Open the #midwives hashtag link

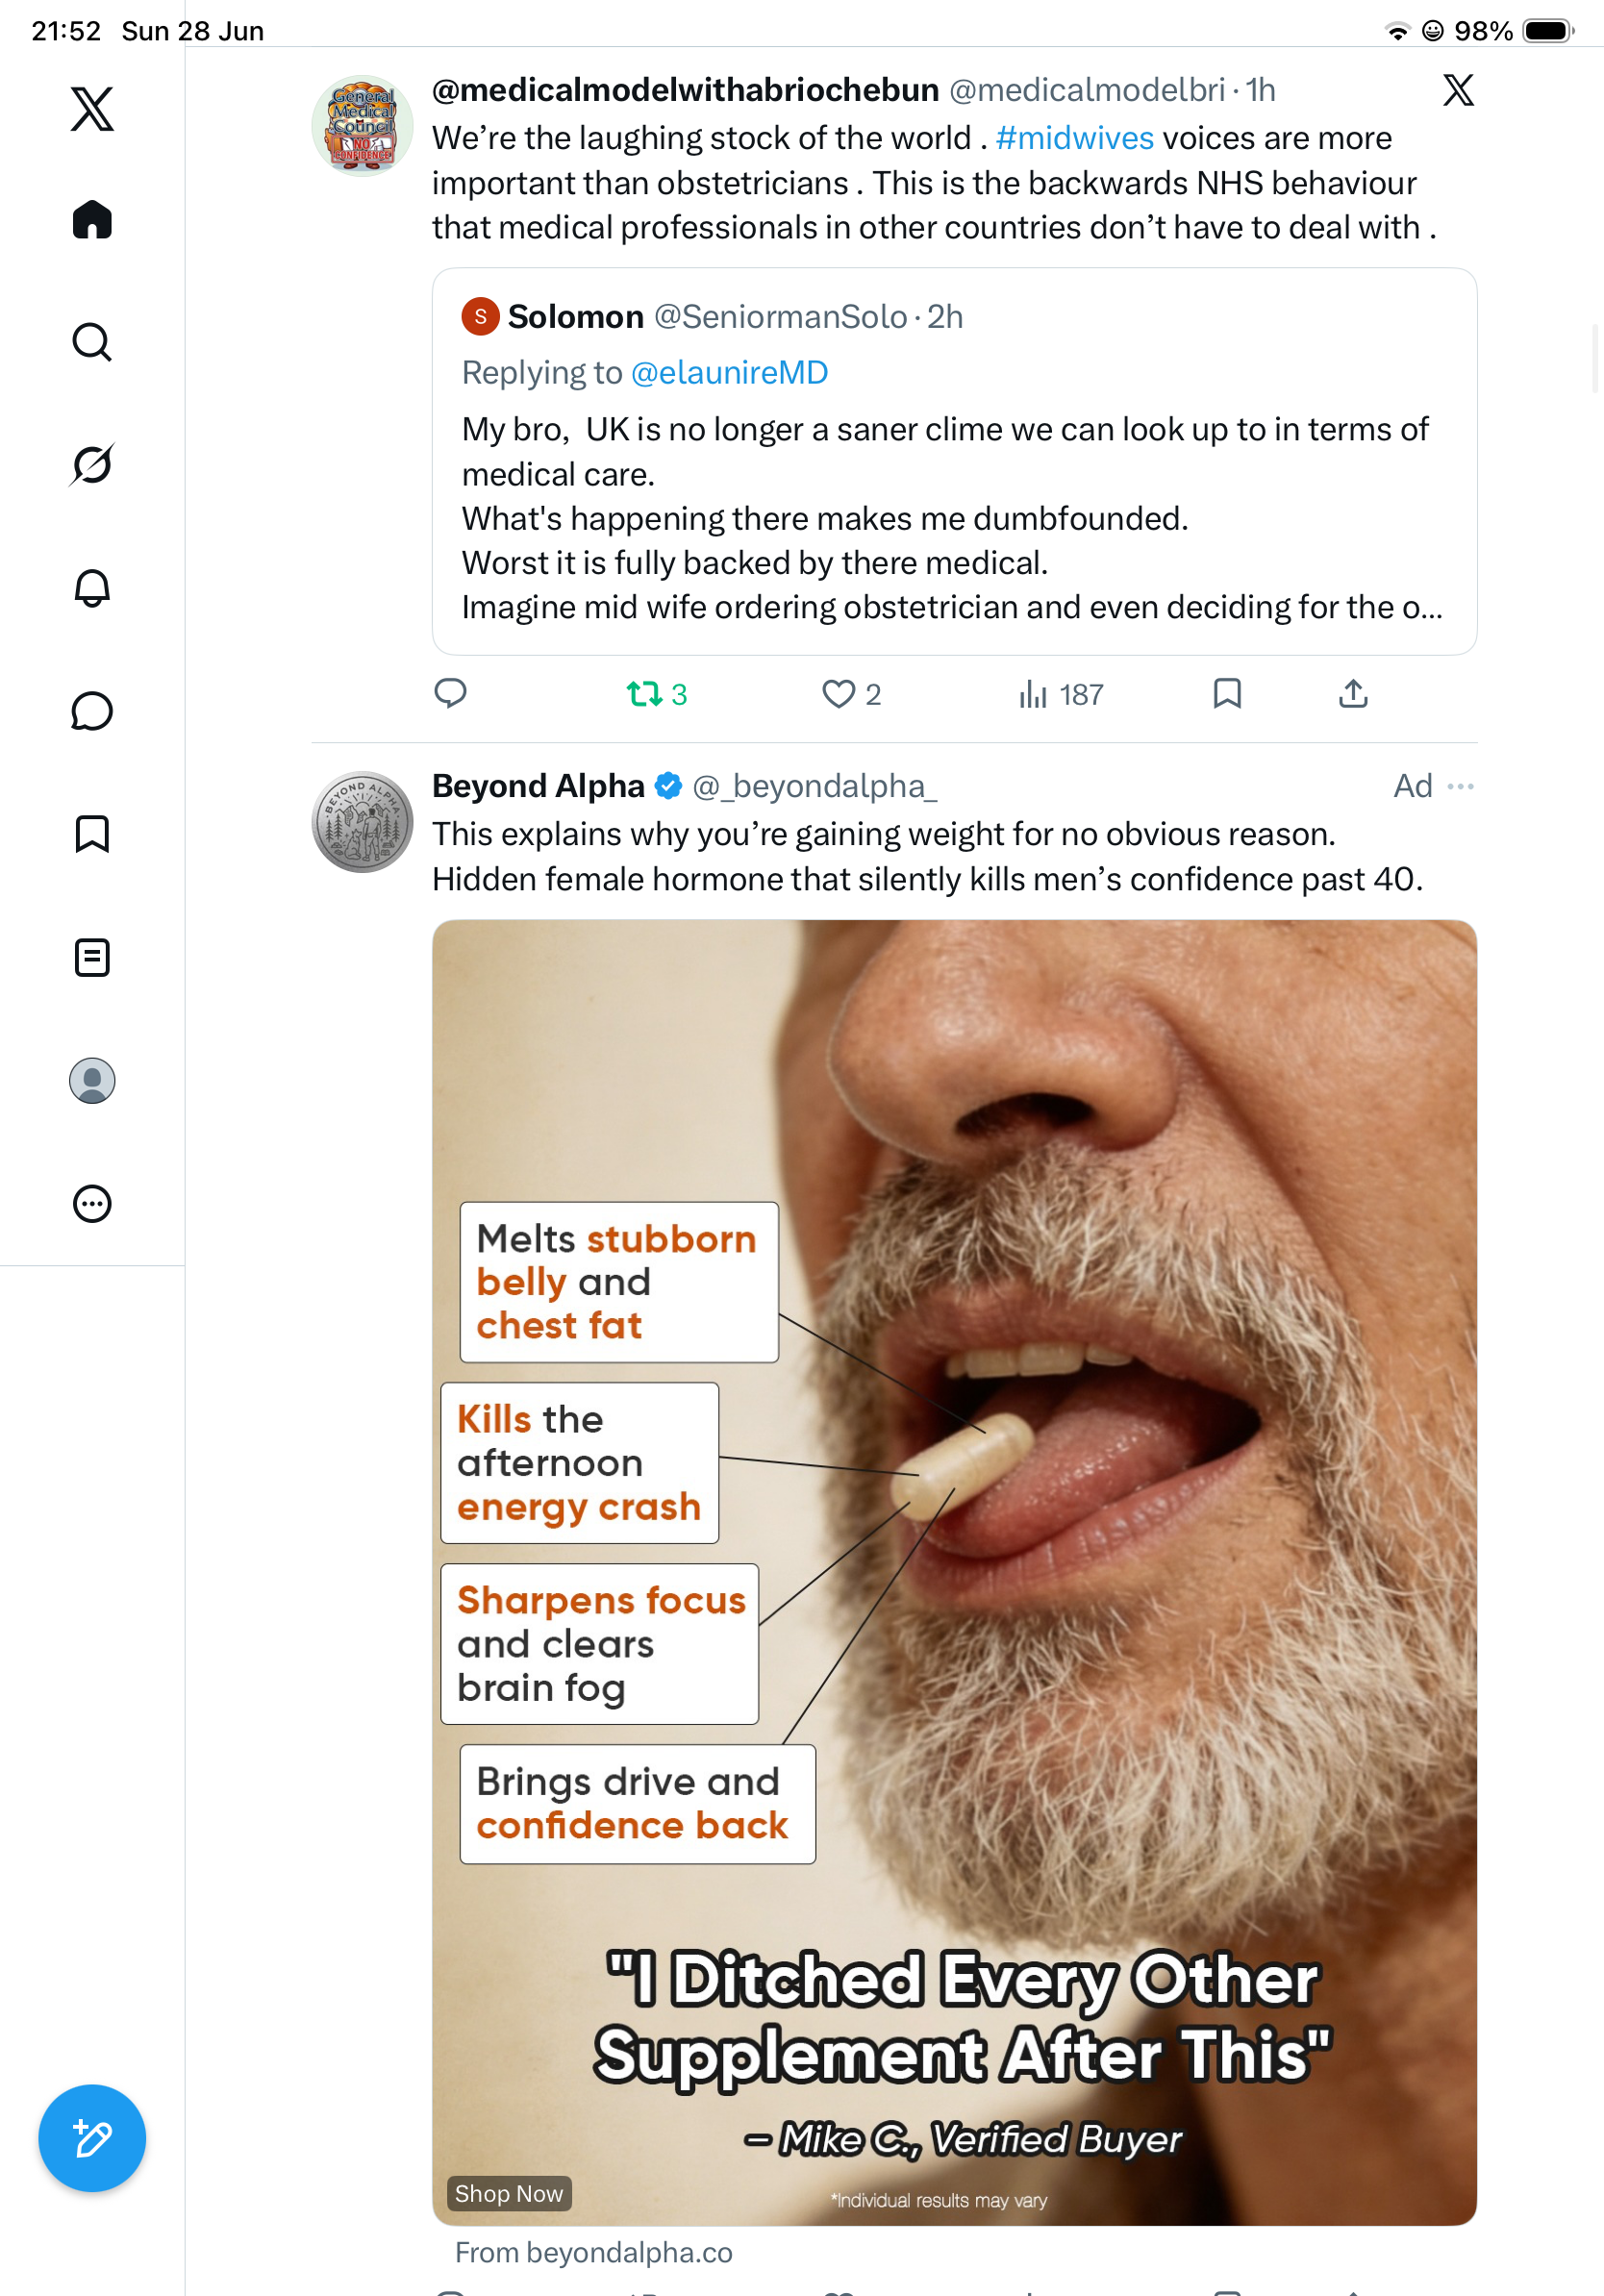pyautogui.click(x=1074, y=138)
